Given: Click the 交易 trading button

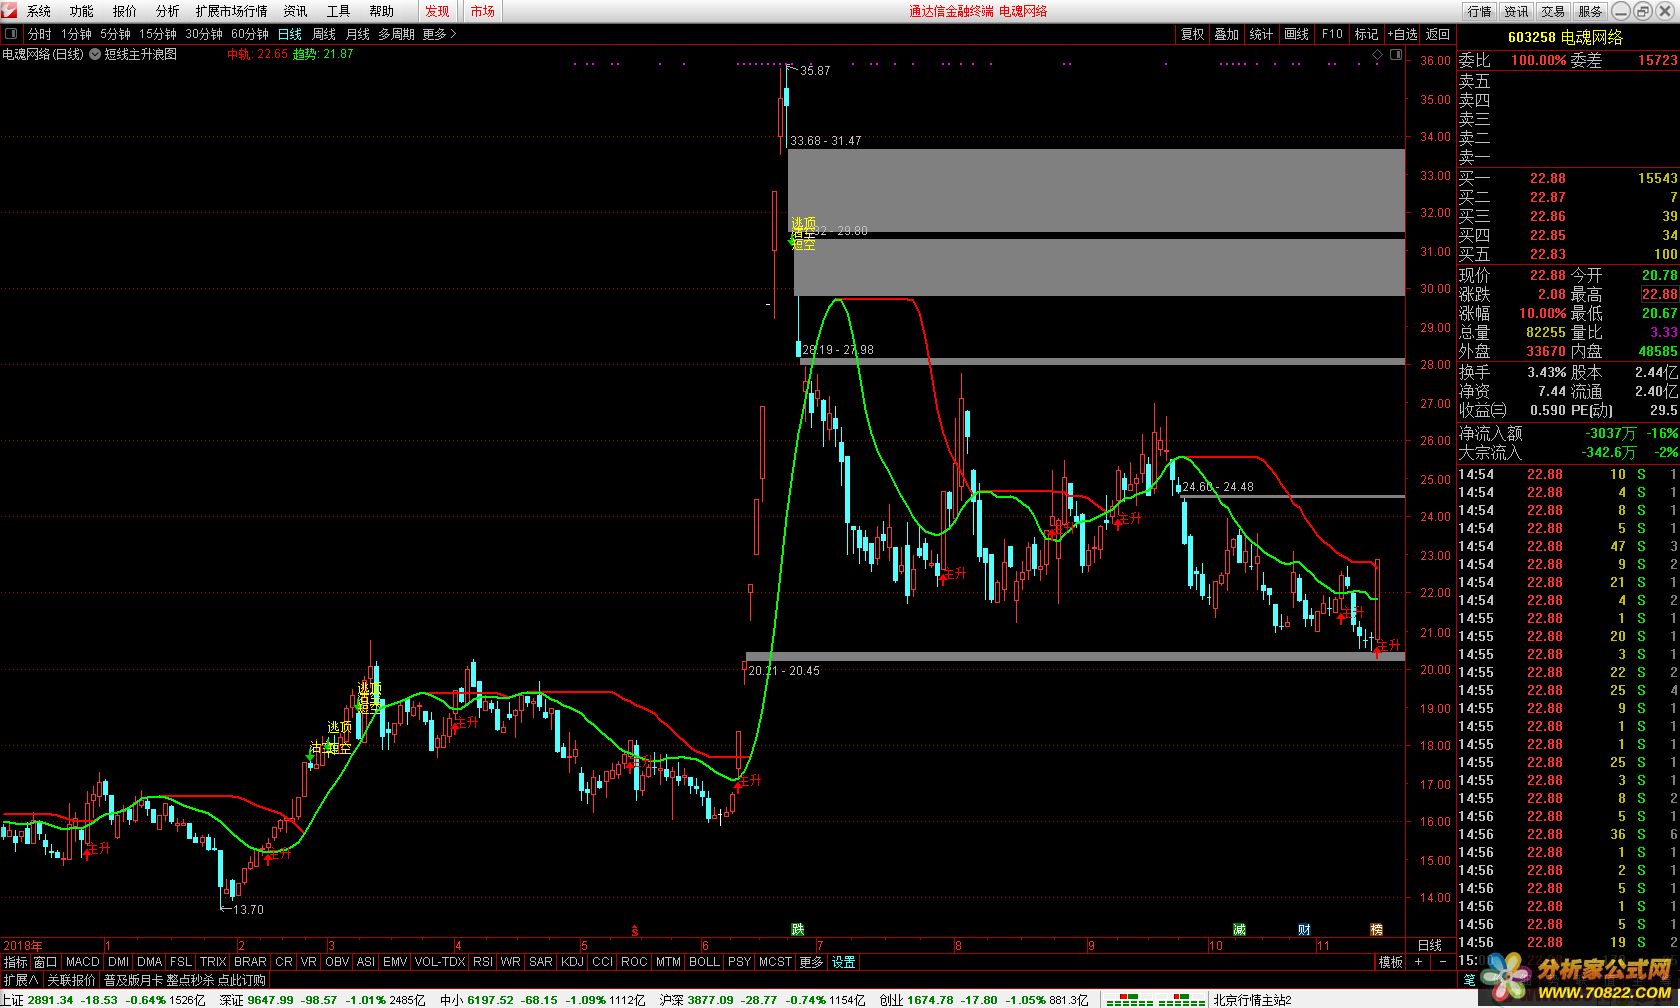Looking at the screenshot, I should (1553, 12).
